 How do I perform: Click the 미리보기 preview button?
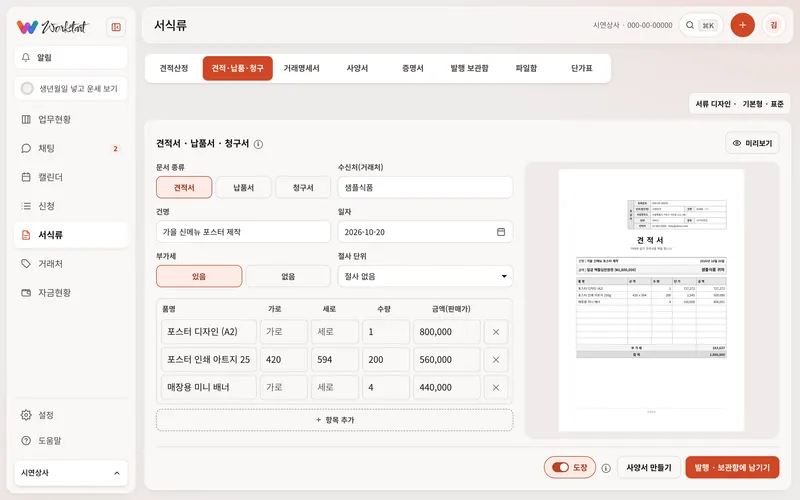[x=753, y=143]
